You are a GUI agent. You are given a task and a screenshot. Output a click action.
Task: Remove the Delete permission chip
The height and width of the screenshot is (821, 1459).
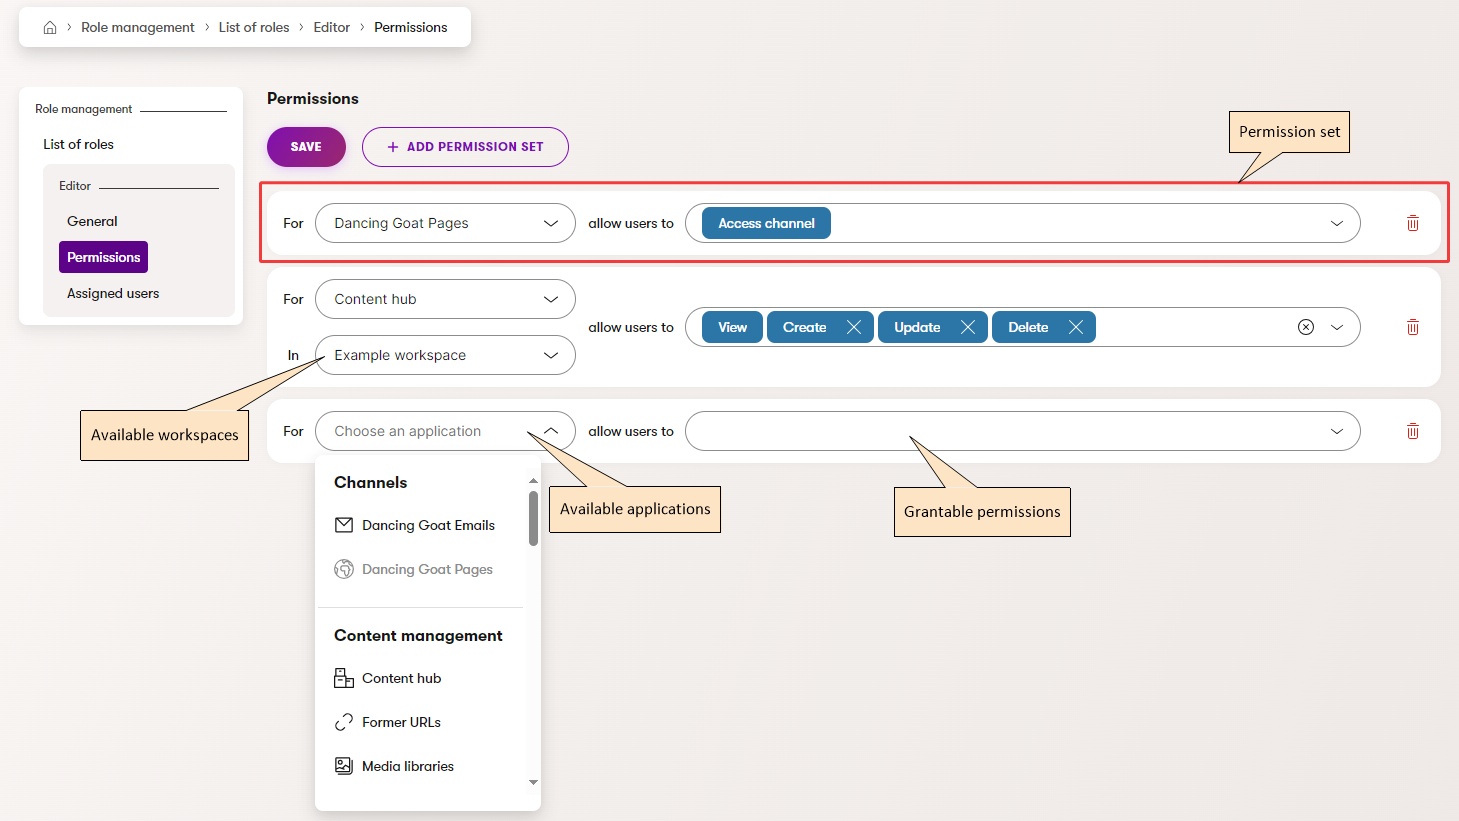(1076, 326)
